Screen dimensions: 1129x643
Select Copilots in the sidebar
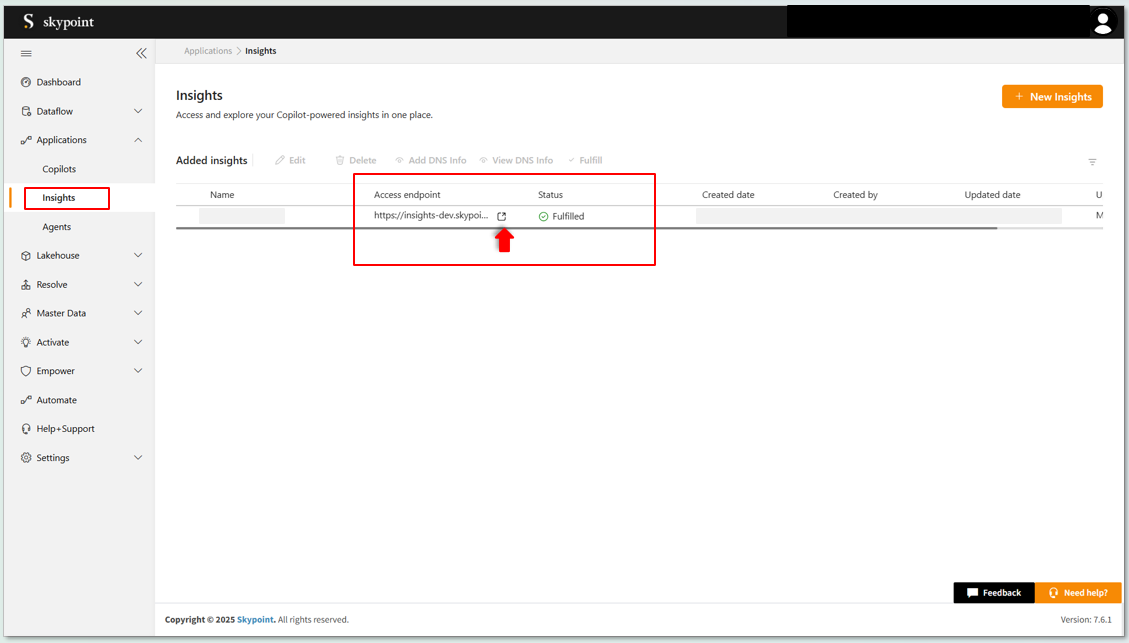coord(59,169)
